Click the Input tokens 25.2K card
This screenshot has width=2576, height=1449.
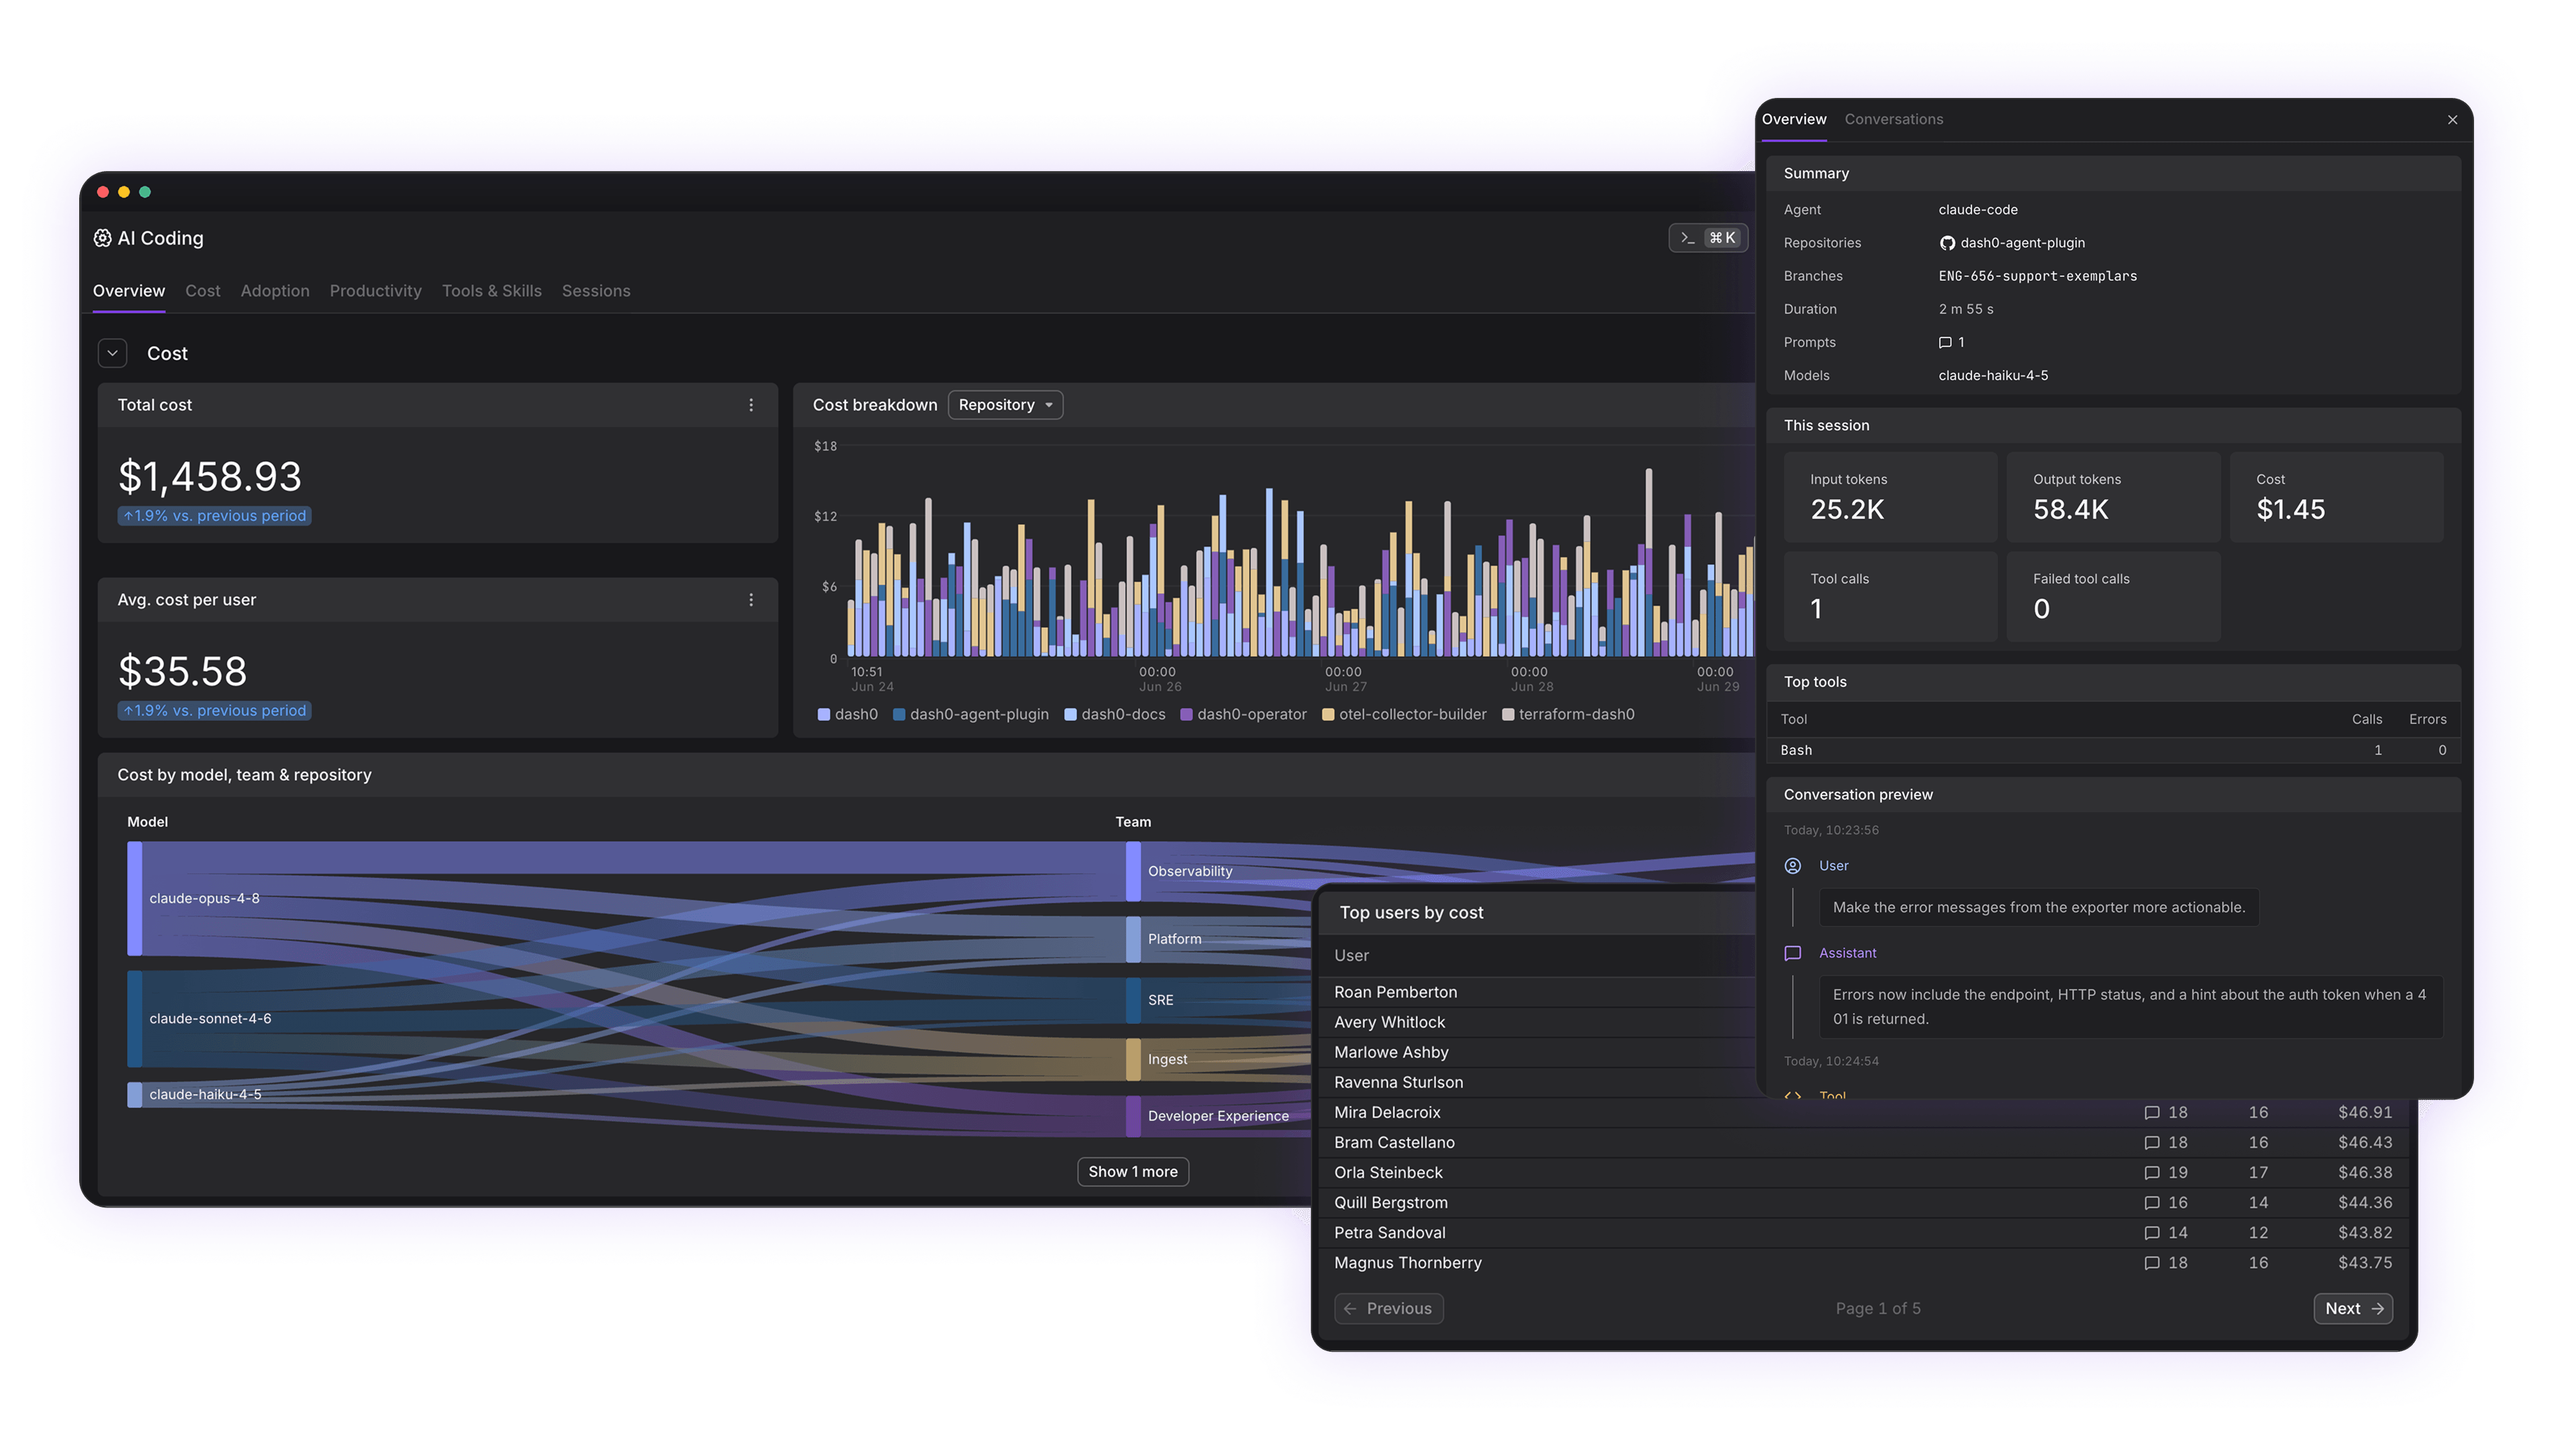tap(1890, 497)
